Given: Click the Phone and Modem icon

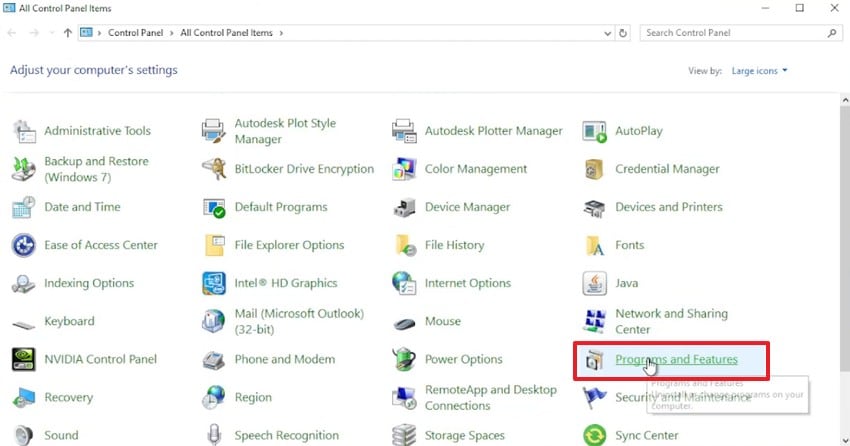Looking at the screenshot, I should pyautogui.click(x=214, y=360).
